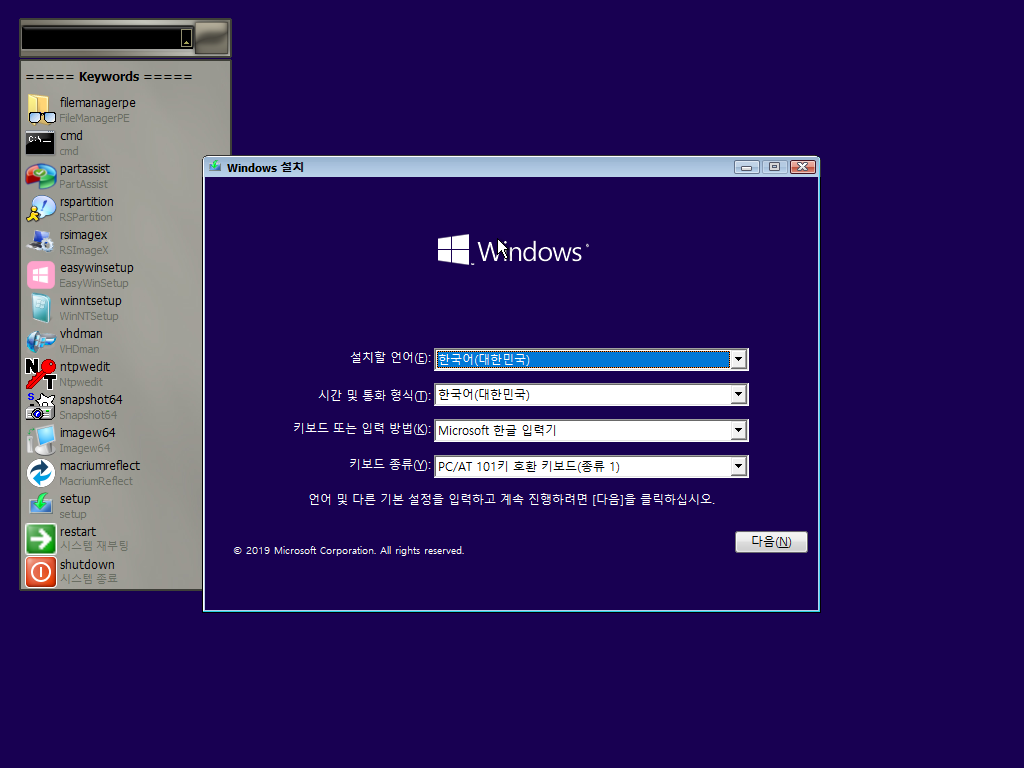The image size is (1024, 768).
Task: Launch the EasyWinSetup pink Windows icon
Action: pos(40,274)
